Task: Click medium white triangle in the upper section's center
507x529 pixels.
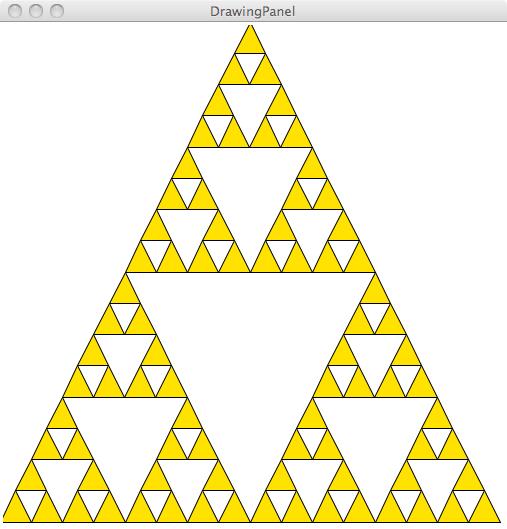Action: [250, 189]
